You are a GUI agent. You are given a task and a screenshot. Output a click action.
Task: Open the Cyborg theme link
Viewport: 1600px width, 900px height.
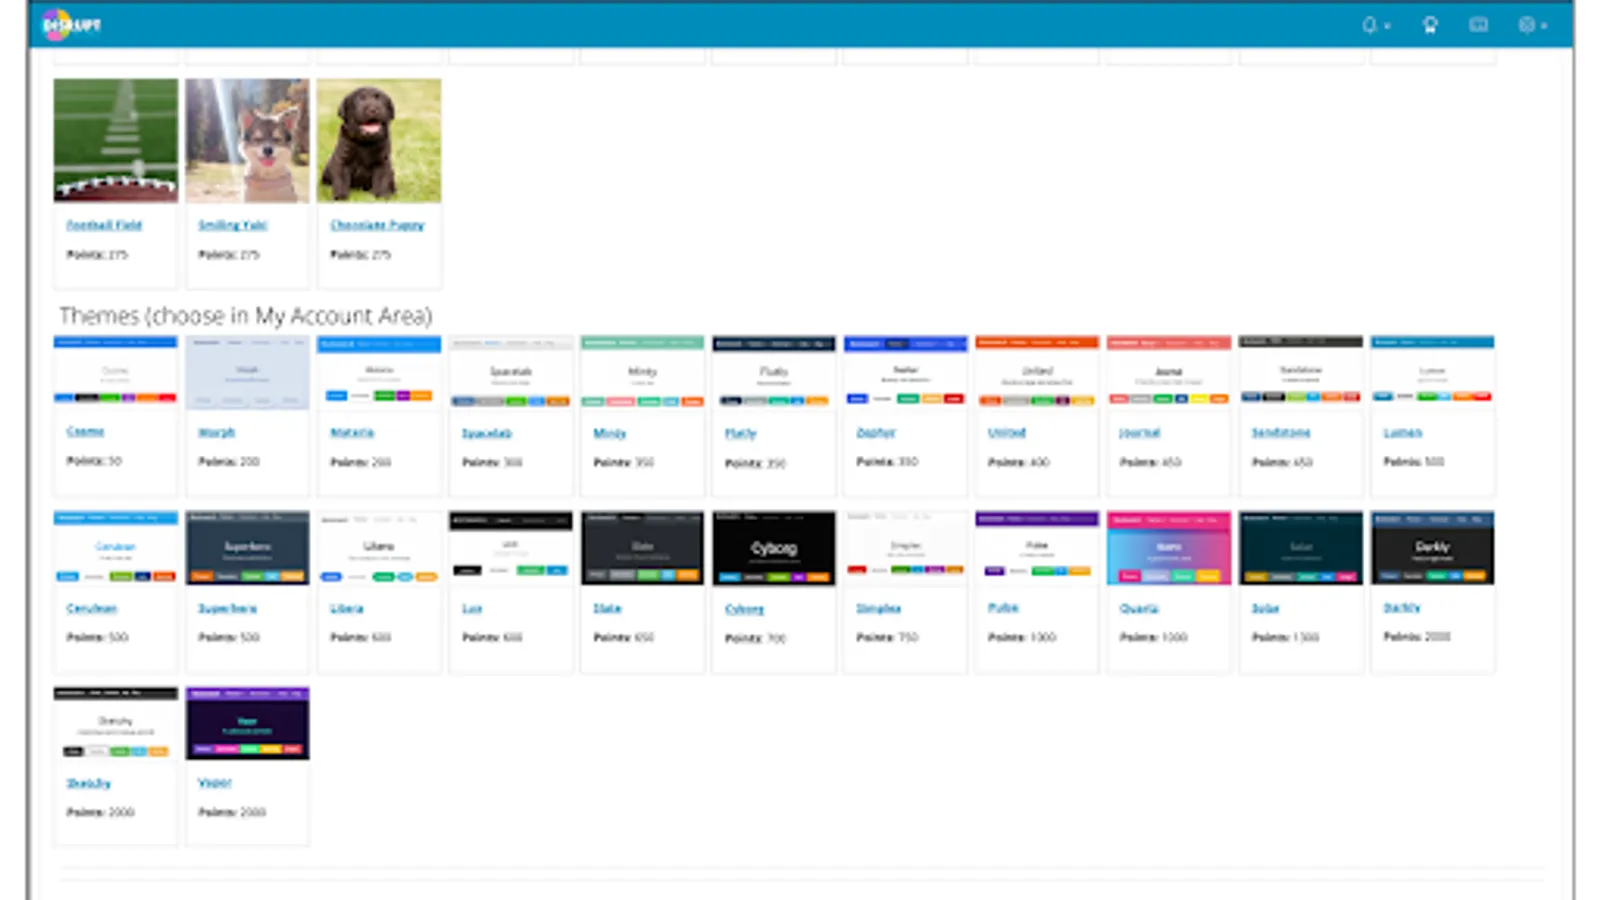(x=744, y=609)
